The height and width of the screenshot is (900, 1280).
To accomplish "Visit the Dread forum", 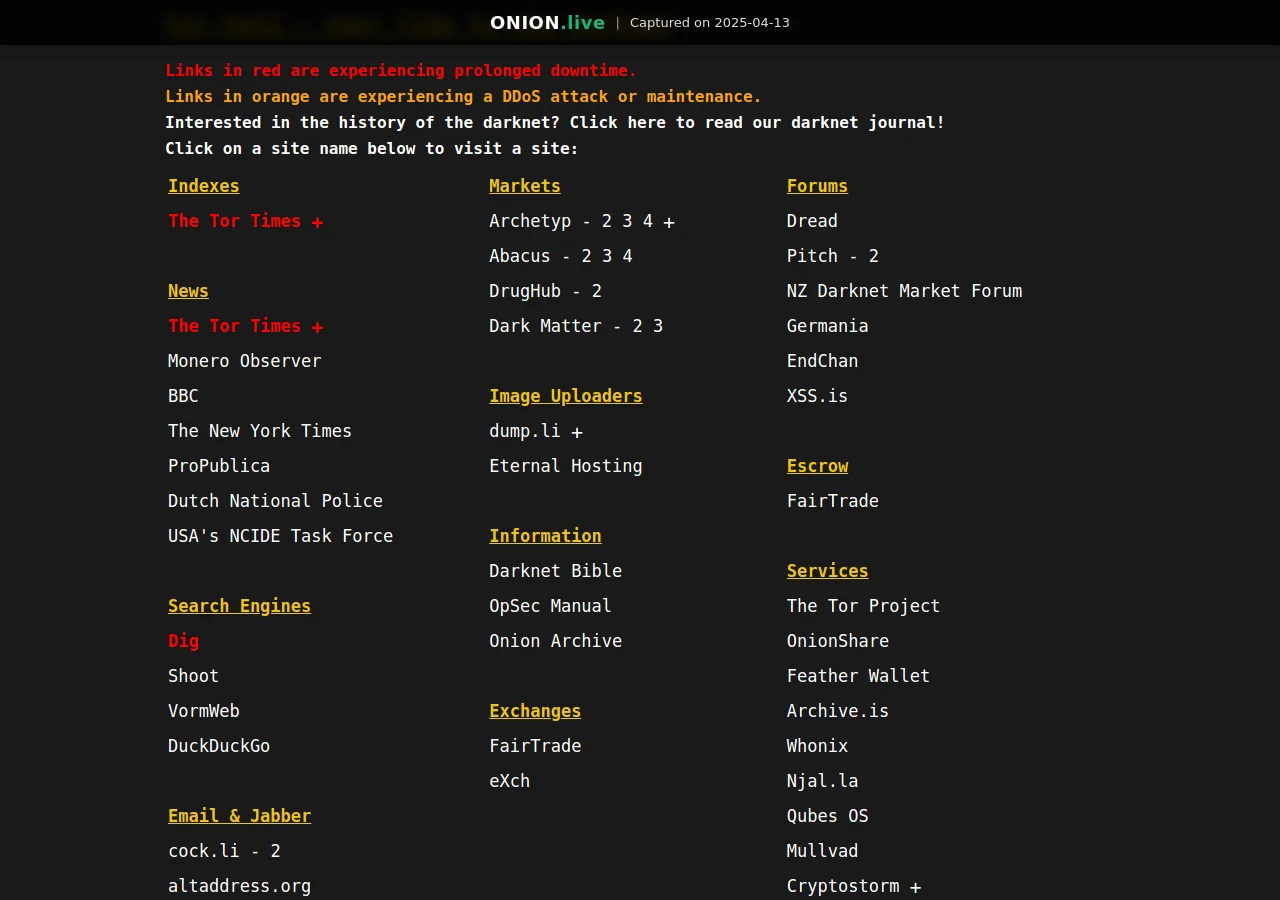I will 812,221.
